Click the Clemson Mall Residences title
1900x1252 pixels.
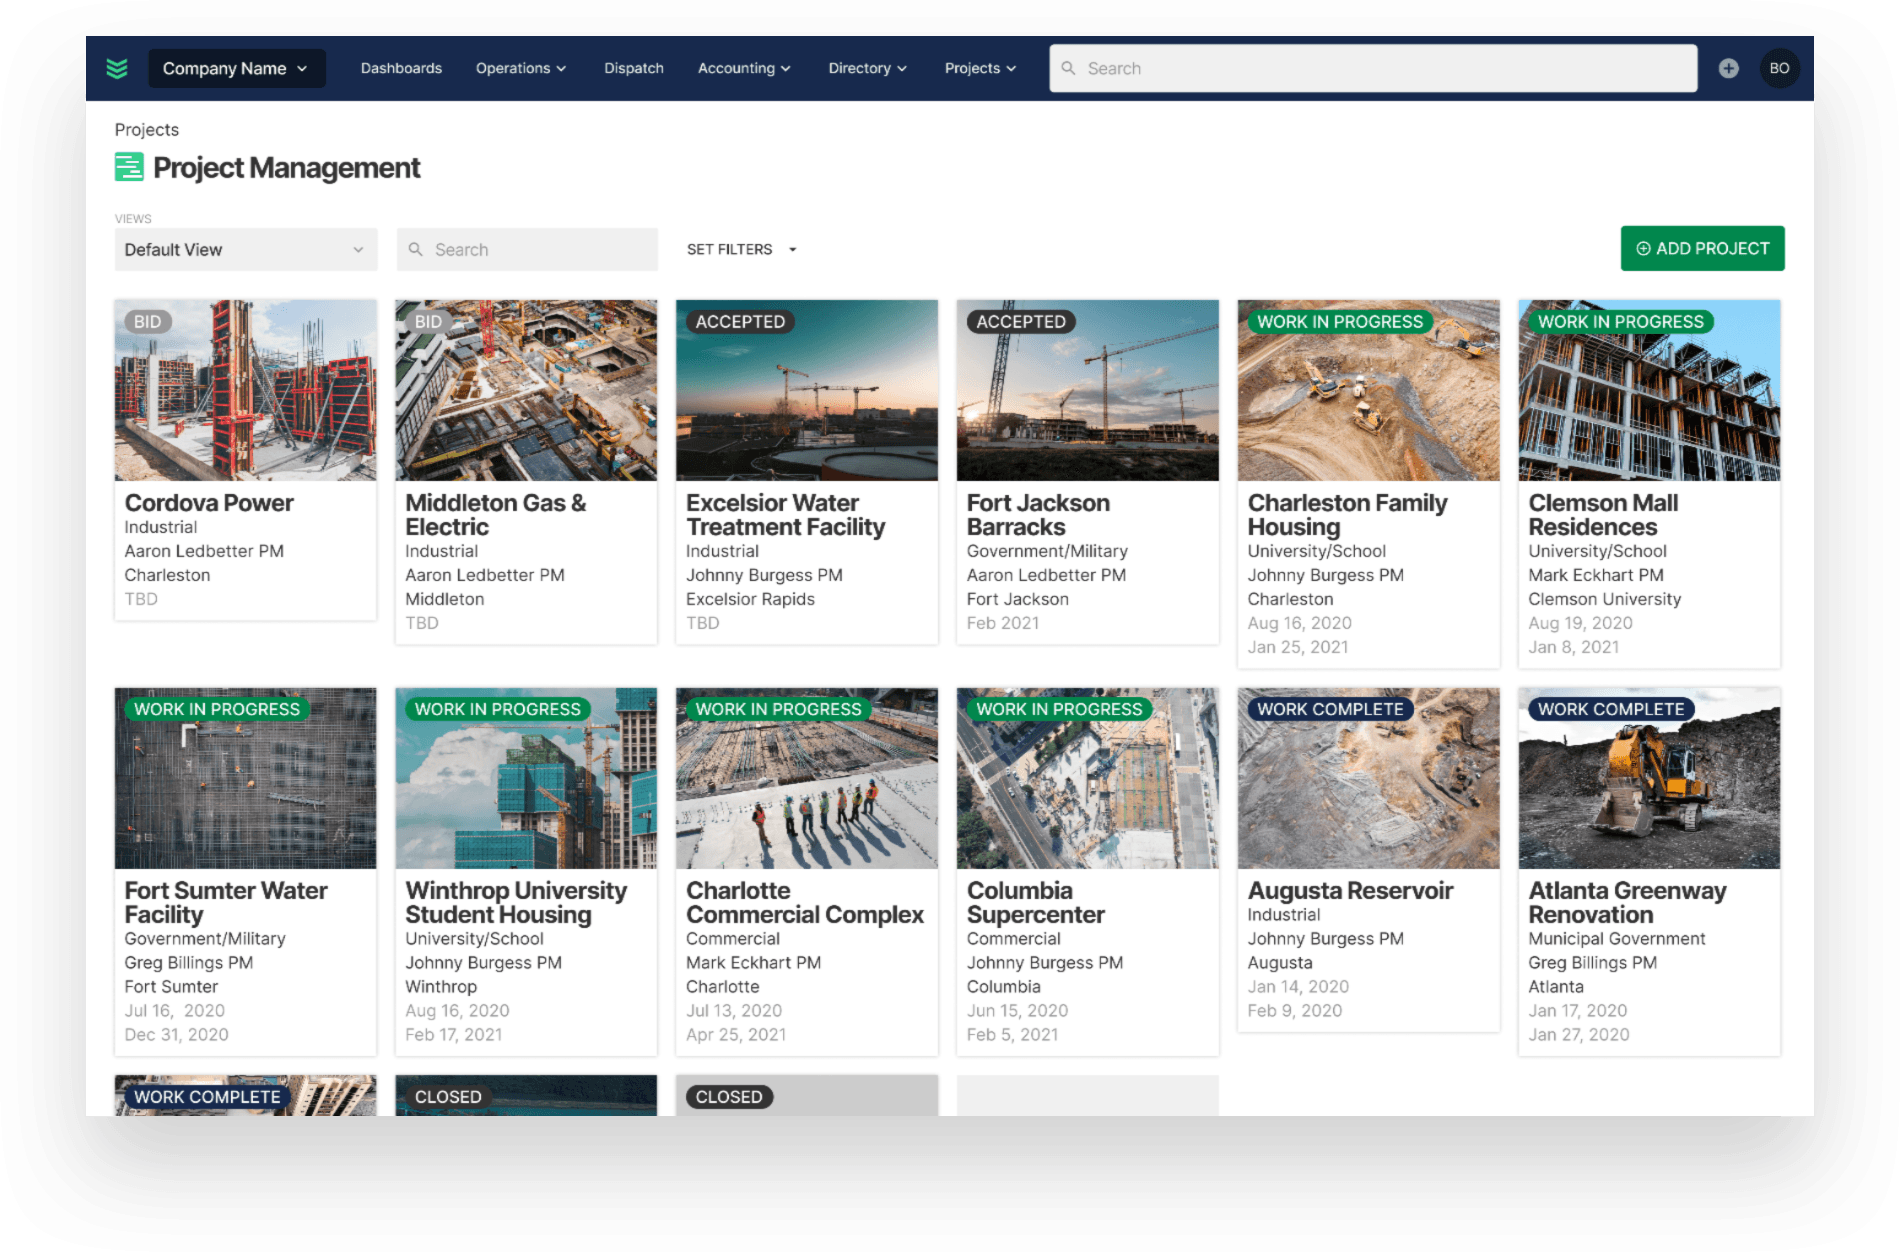(x=1603, y=515)
